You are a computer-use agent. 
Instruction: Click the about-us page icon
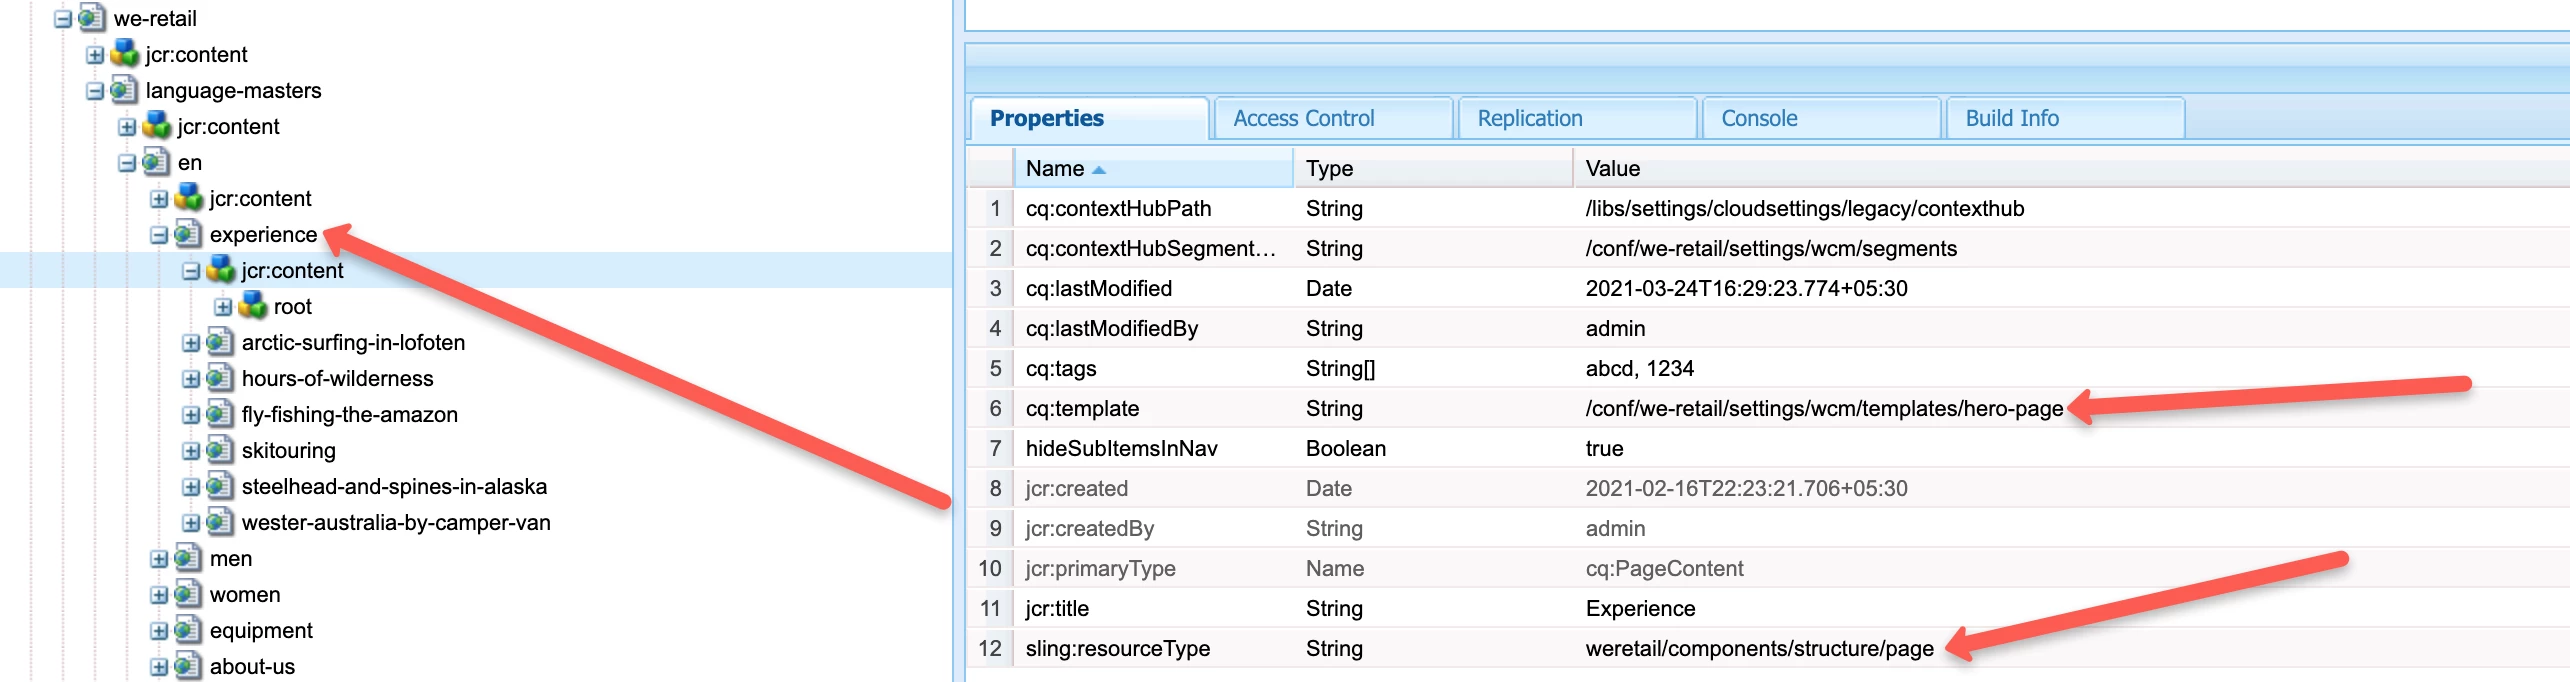point(188,666)
